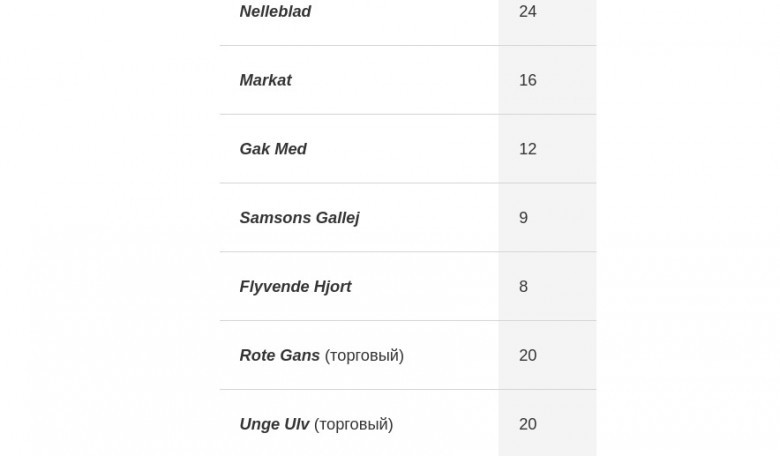Click the Markat ship name

coord(265,80)
